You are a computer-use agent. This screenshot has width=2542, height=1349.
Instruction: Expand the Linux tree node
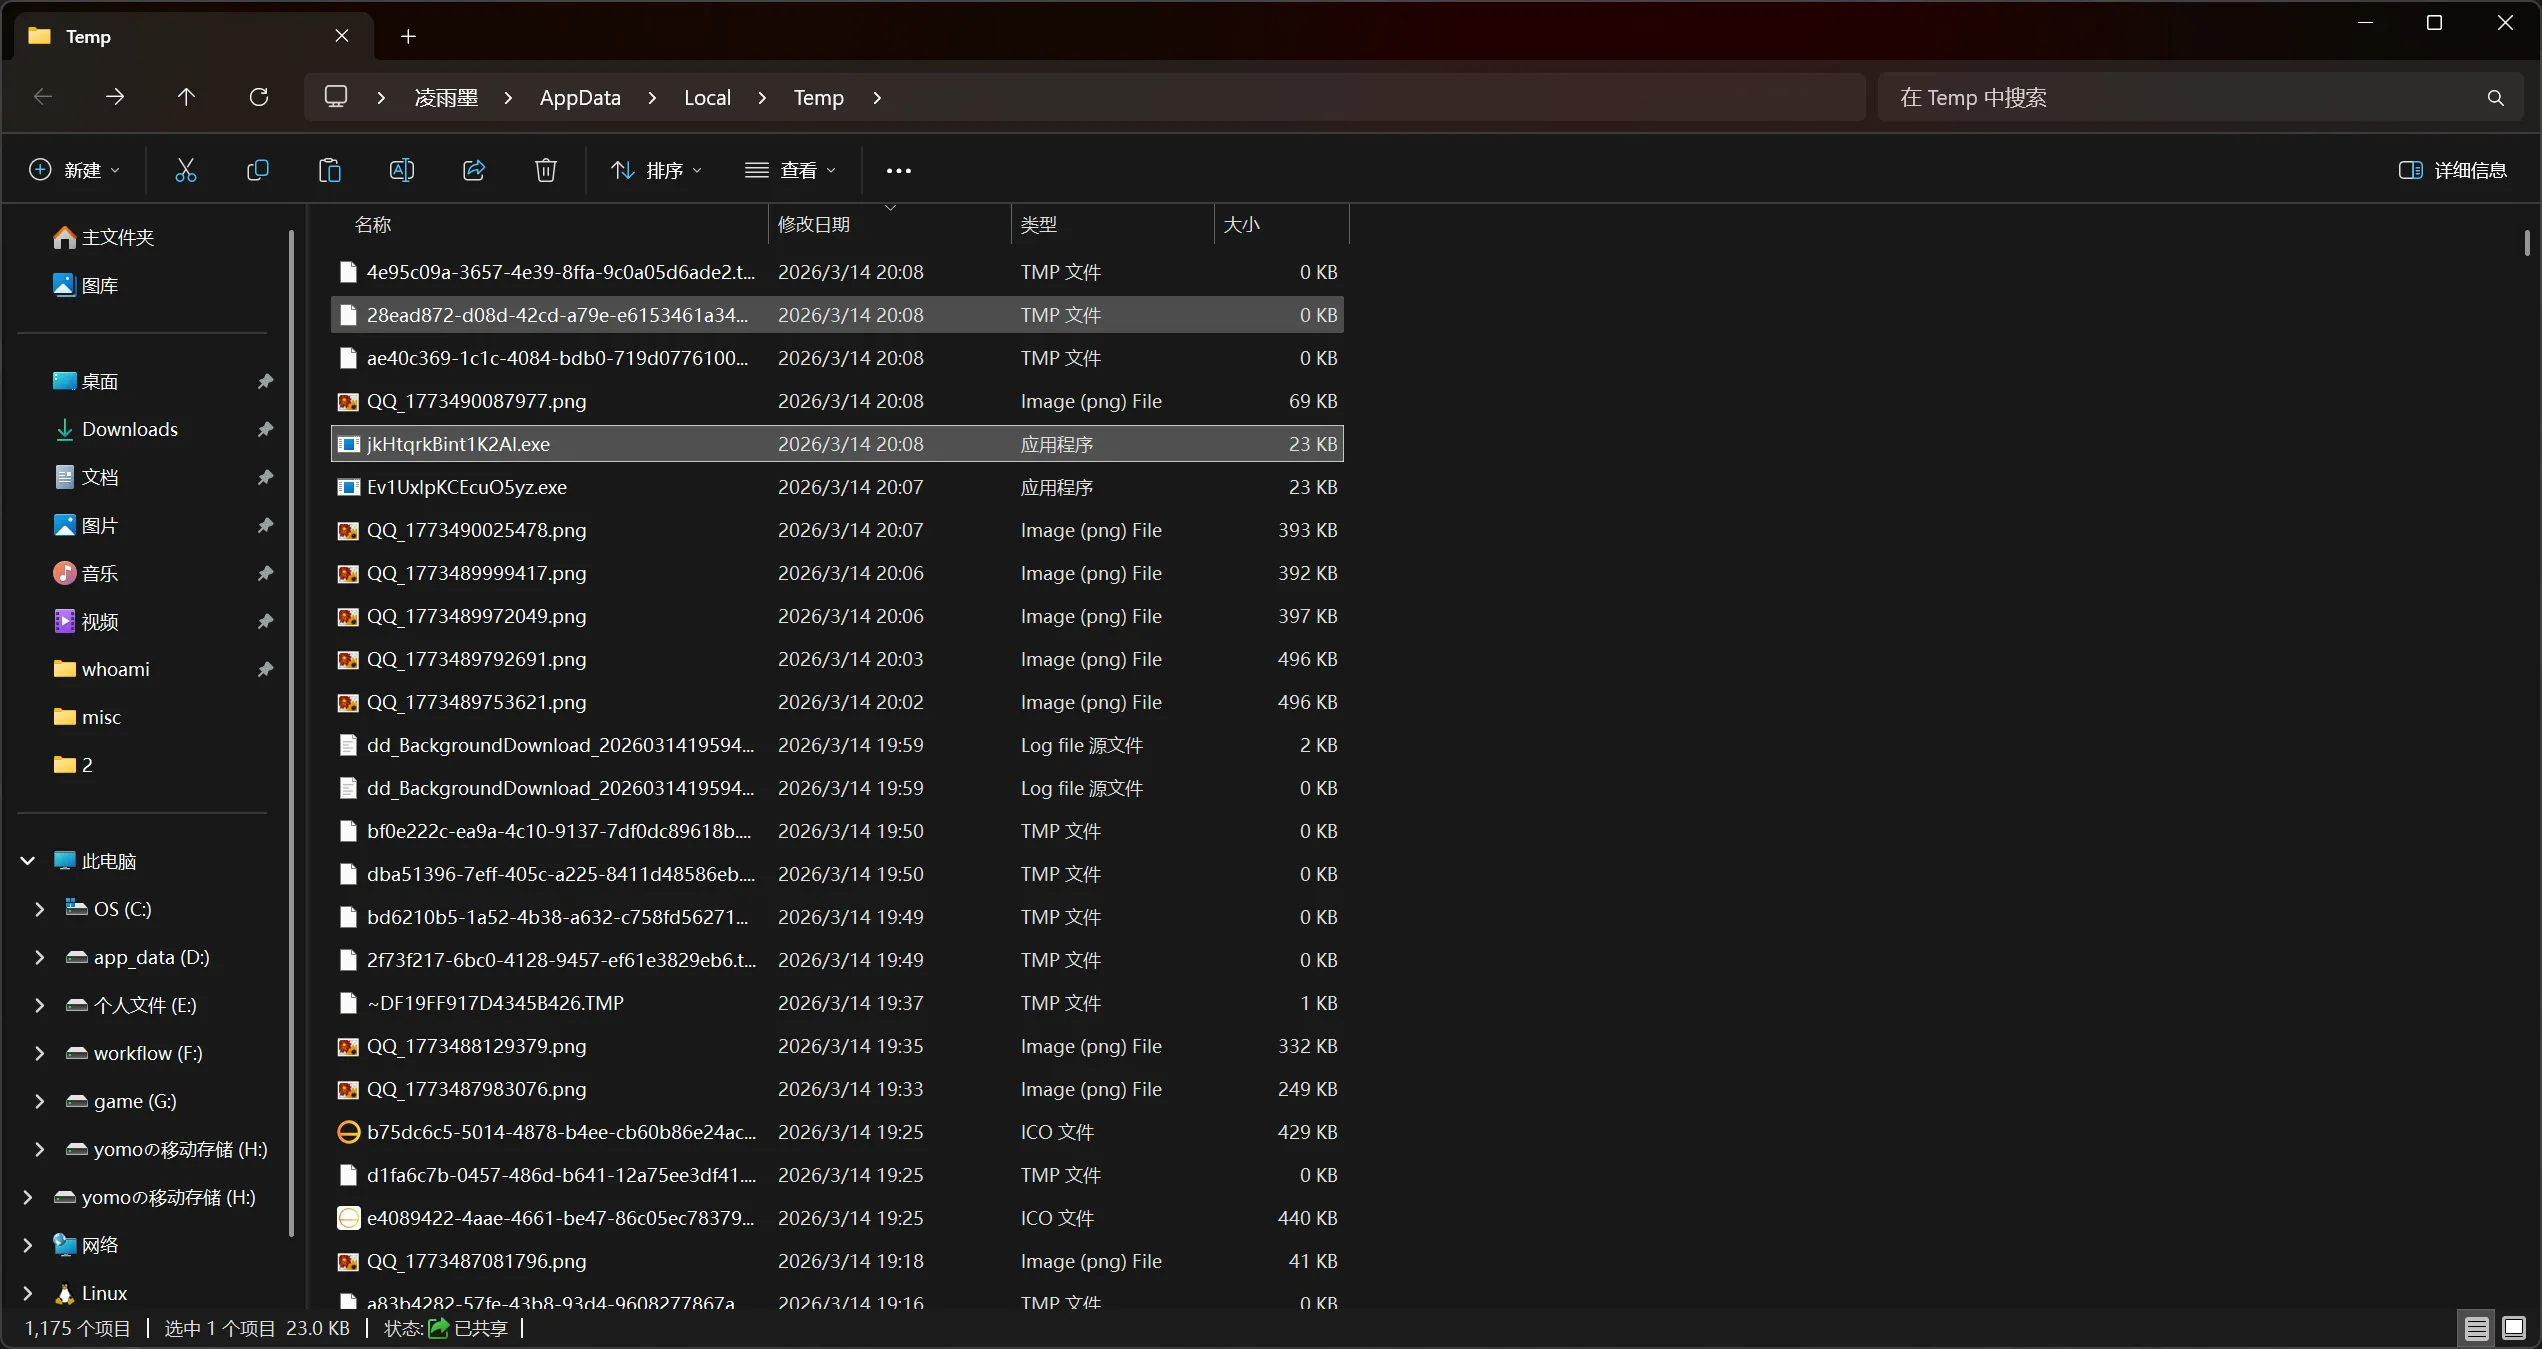click(x=28, y=1293)
